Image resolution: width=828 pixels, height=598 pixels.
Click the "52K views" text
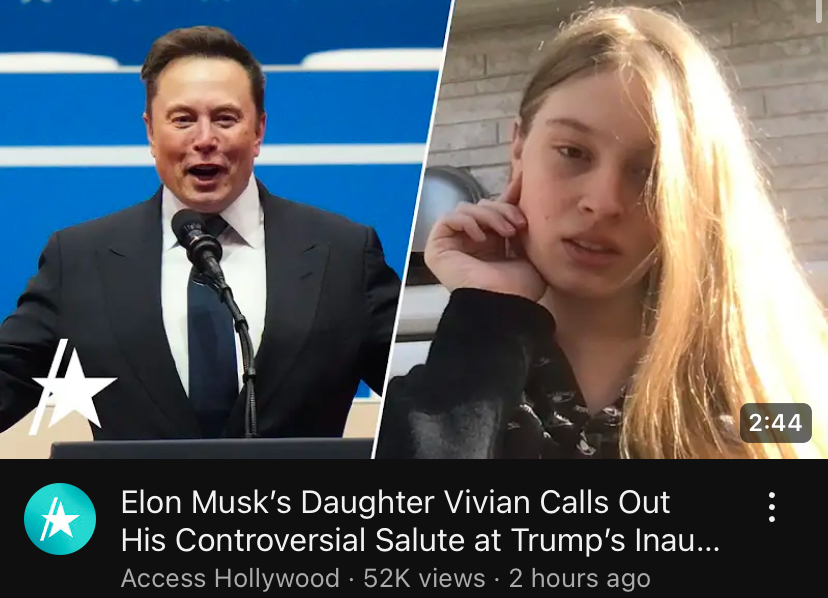point(424,578)
